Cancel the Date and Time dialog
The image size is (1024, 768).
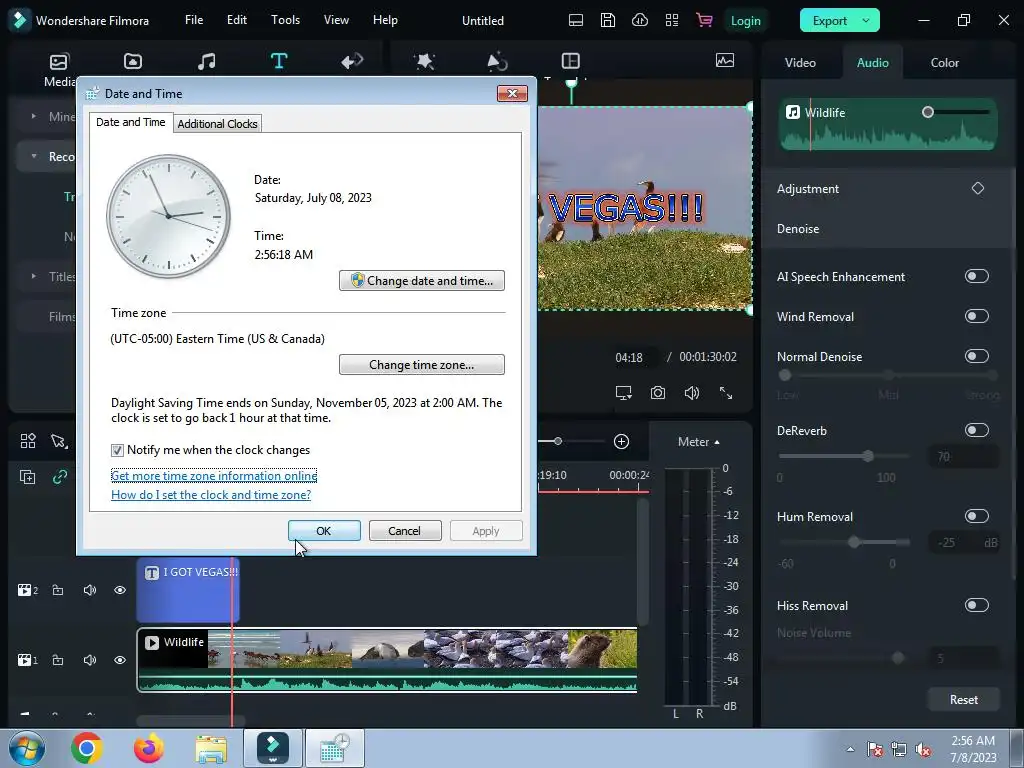tap(405, 531)
